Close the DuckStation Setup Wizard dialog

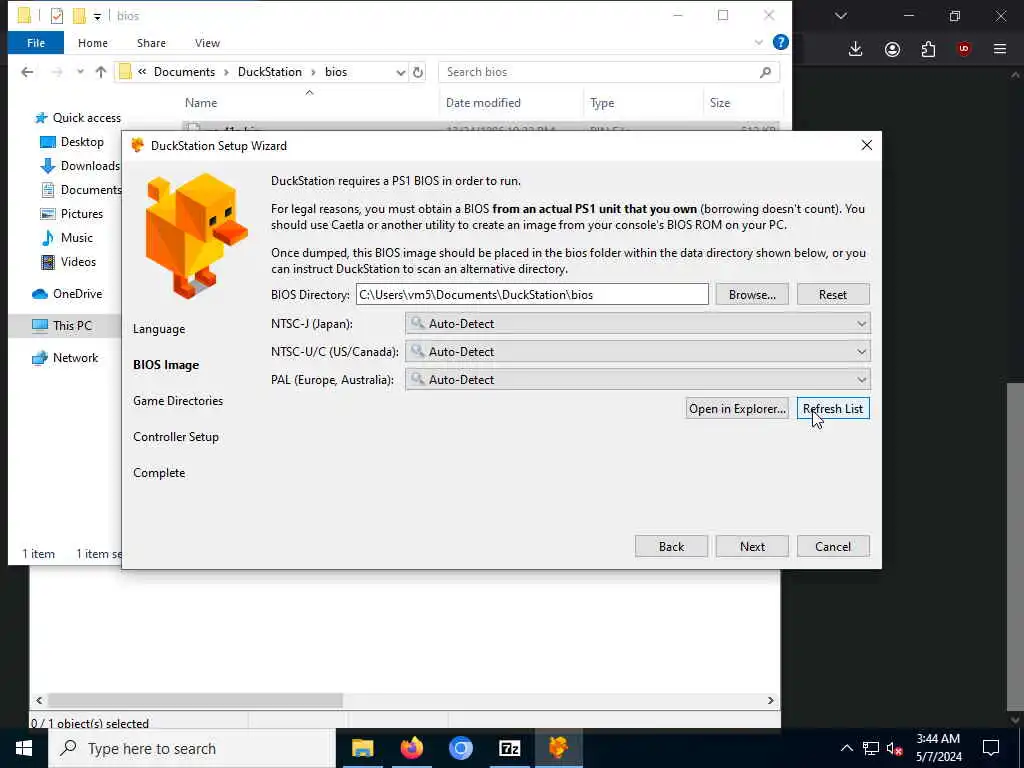click(867, 146)
